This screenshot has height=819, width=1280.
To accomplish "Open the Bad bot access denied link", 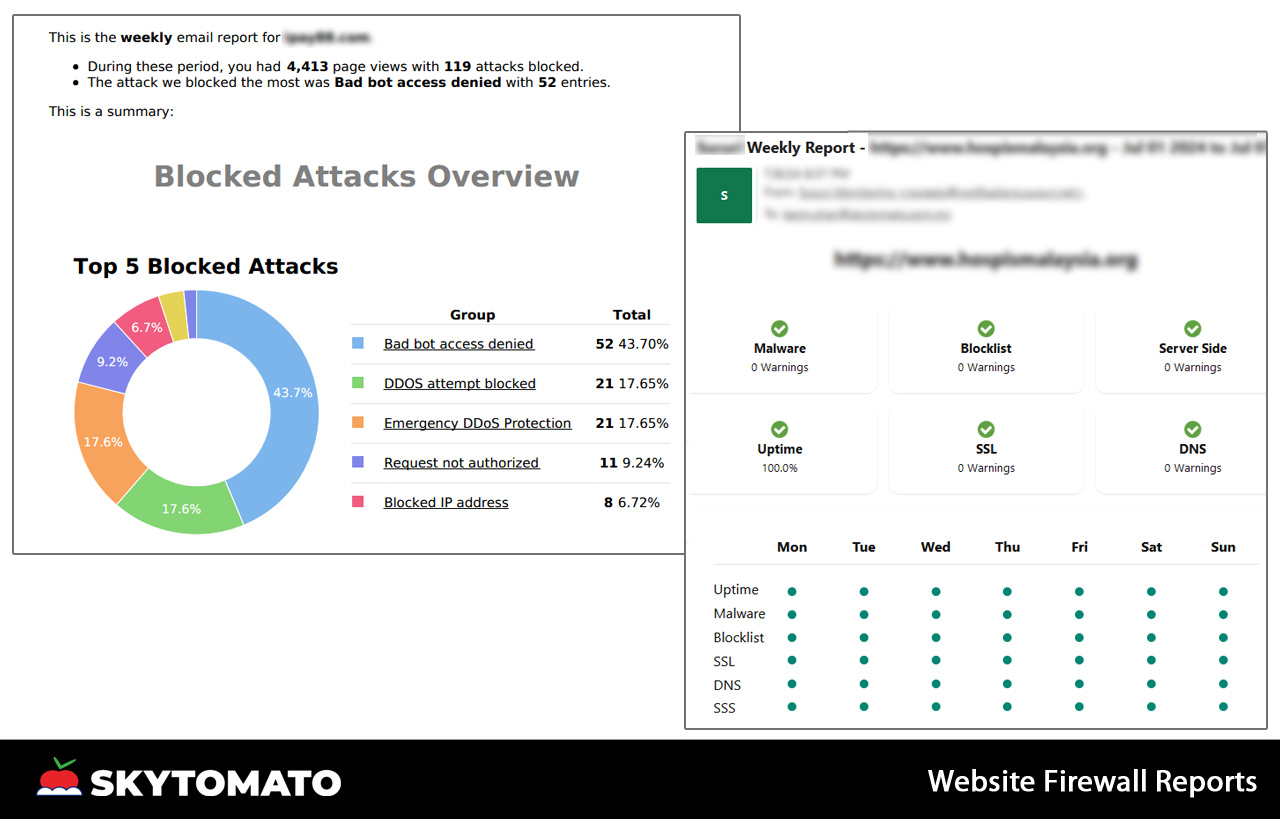I will pyautogui.click(x=459, y=344).
